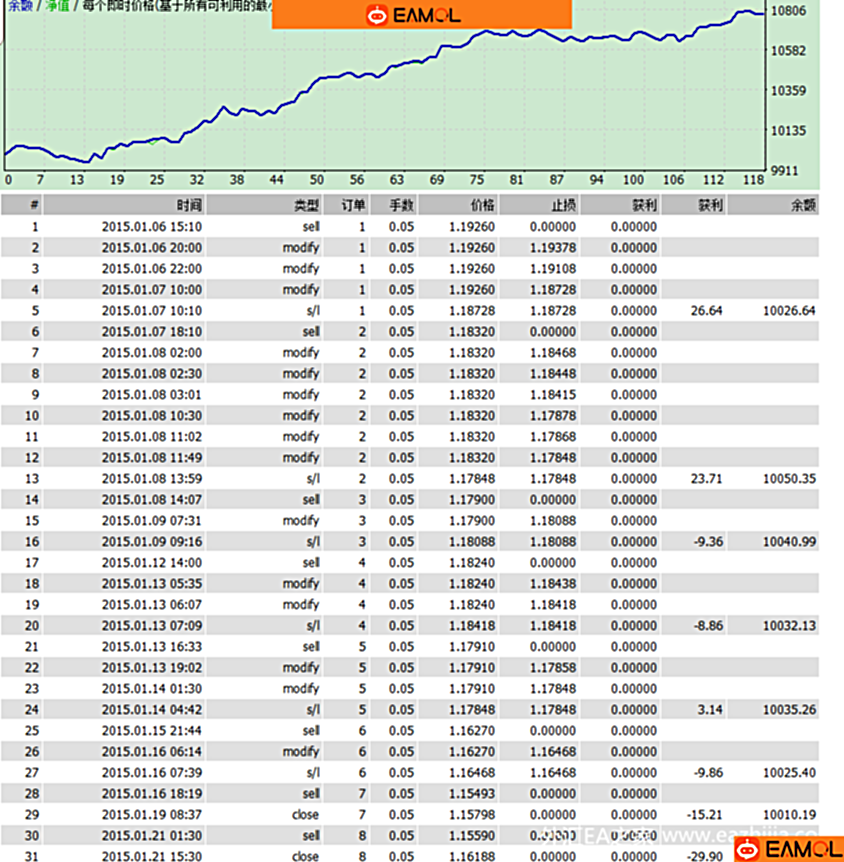The height and width of the screenshot is (862, 844).
Task: Select the 类型 column header
Action: (306, 205)
